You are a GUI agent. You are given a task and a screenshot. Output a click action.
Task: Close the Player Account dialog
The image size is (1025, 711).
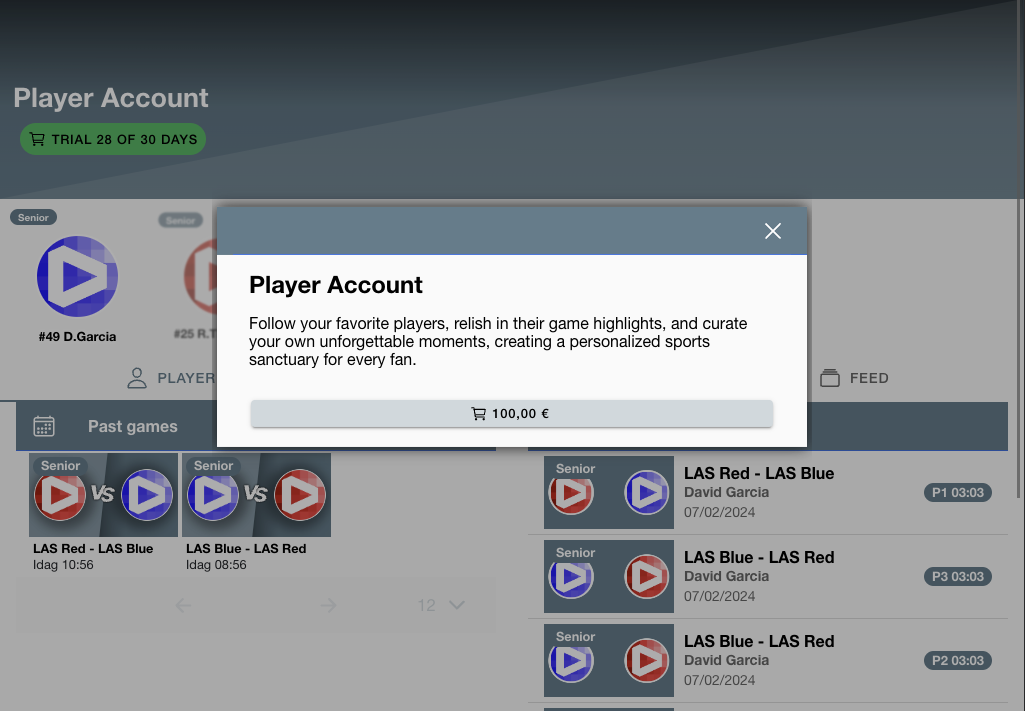[x=772, y=231]
